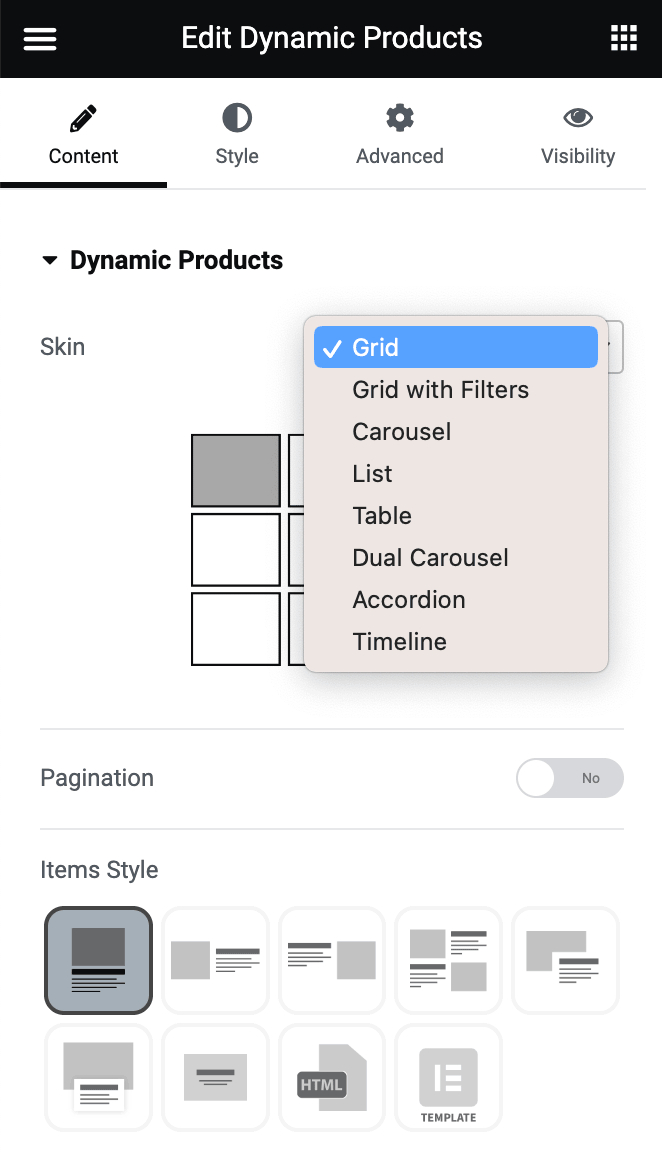Pick the two-column collage item style
This screenshot has height=1154, width=662.
pyautogui.click(x=448, y=960)
